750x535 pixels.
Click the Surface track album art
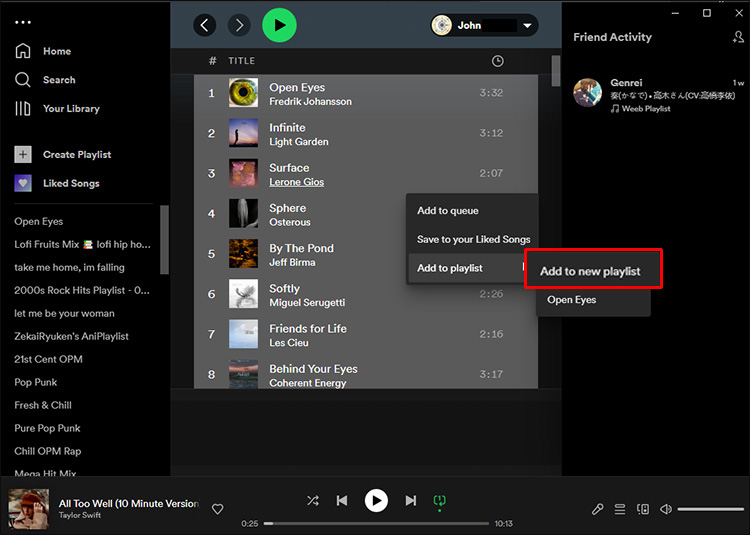click(243, 173)
